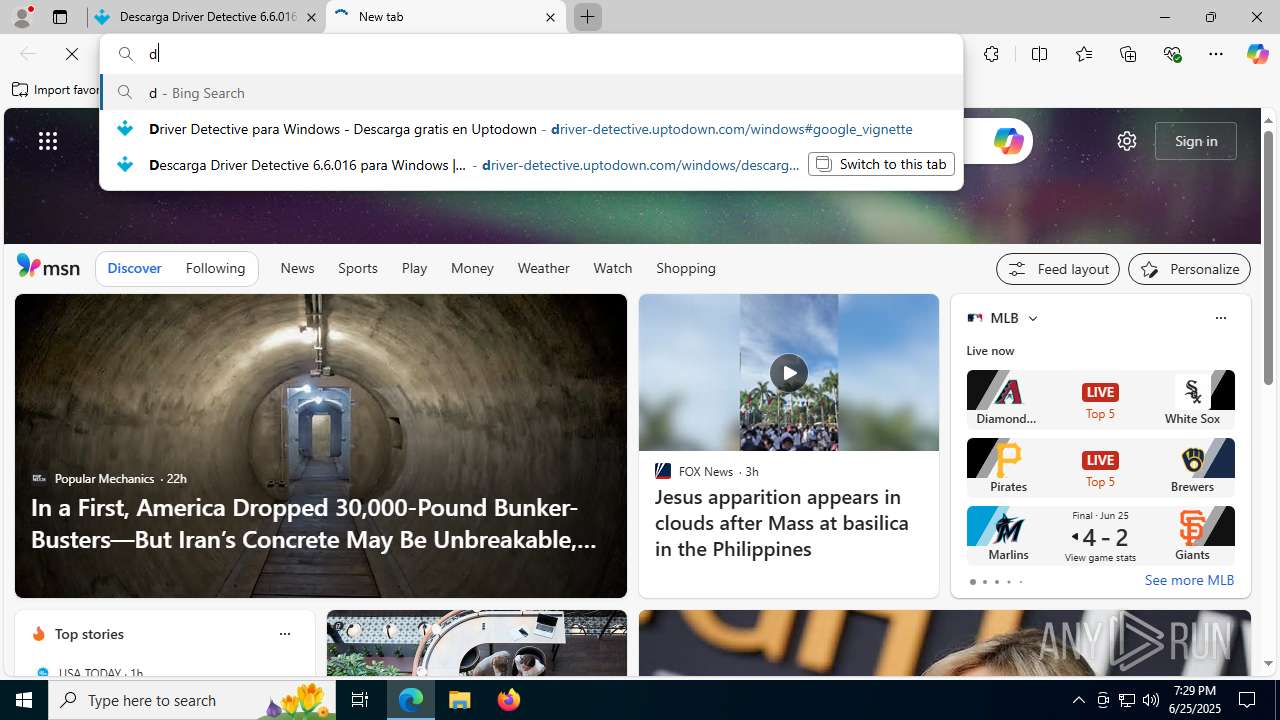Open File Explorer from taskbar
The width and height of the screenshot is (1280, 720).
click(460, 700)
